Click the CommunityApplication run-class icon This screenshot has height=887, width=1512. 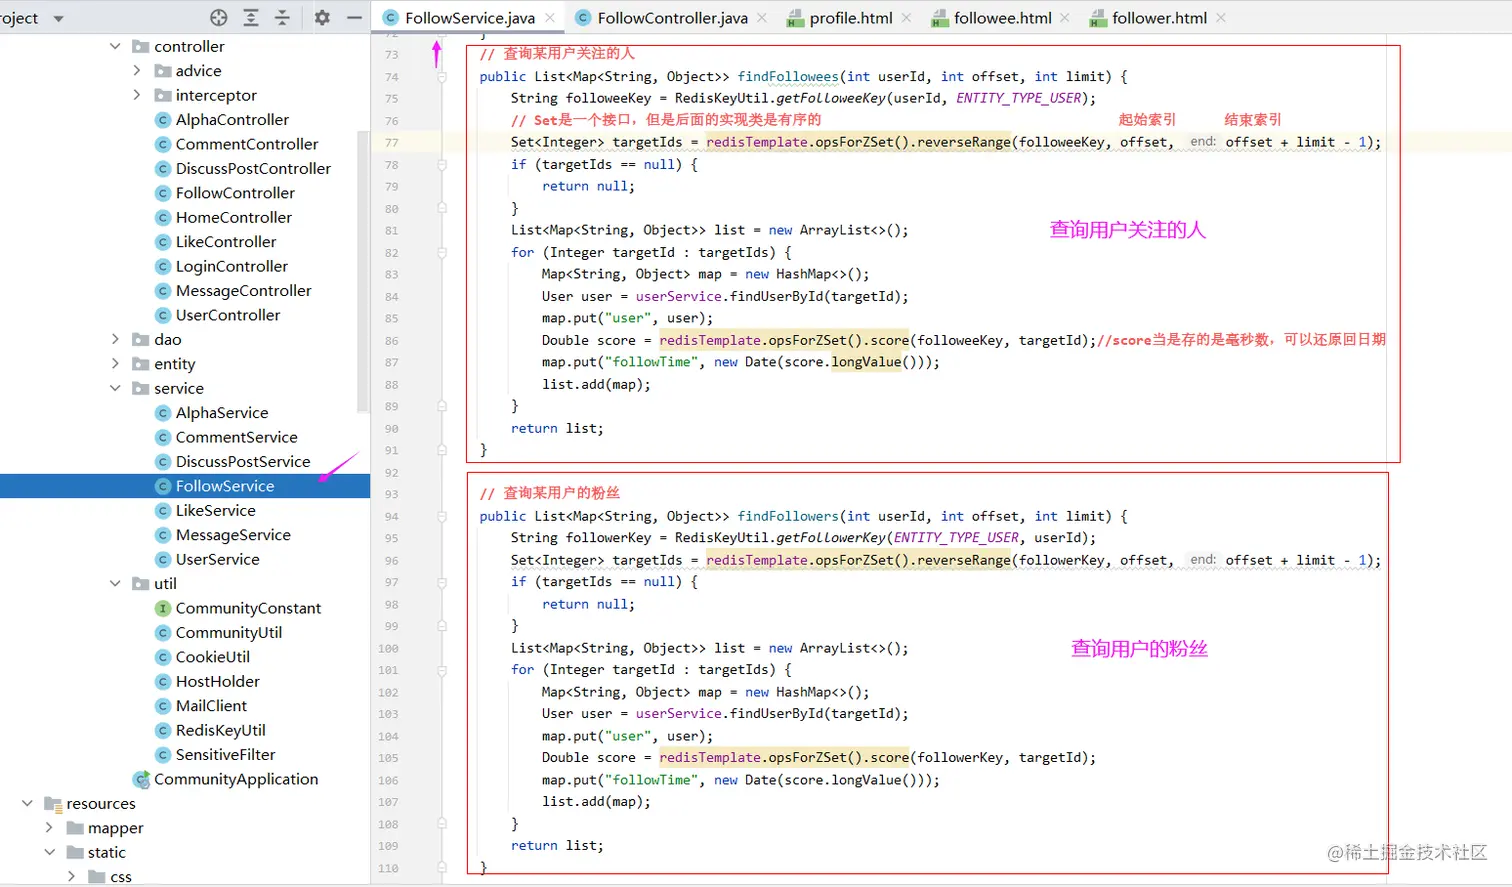pos(141,779)
